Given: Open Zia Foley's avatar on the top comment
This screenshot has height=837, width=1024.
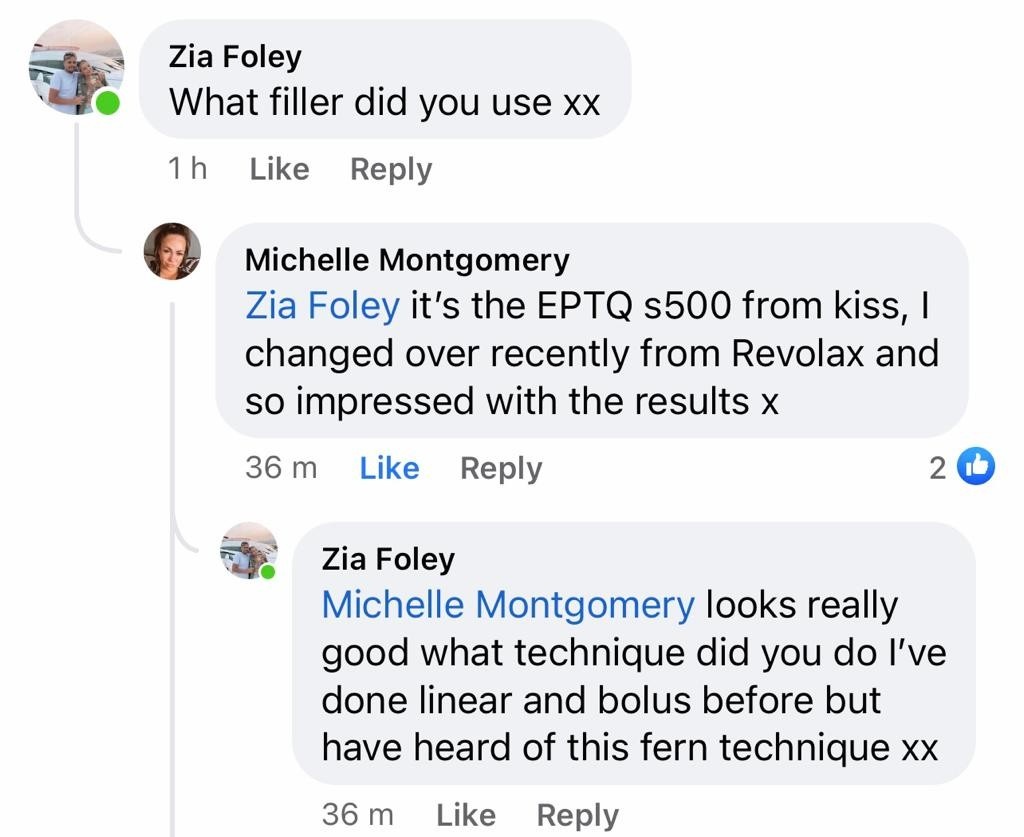Looking at the screenshot, I should pyautogui.click(x=76, y=66).
